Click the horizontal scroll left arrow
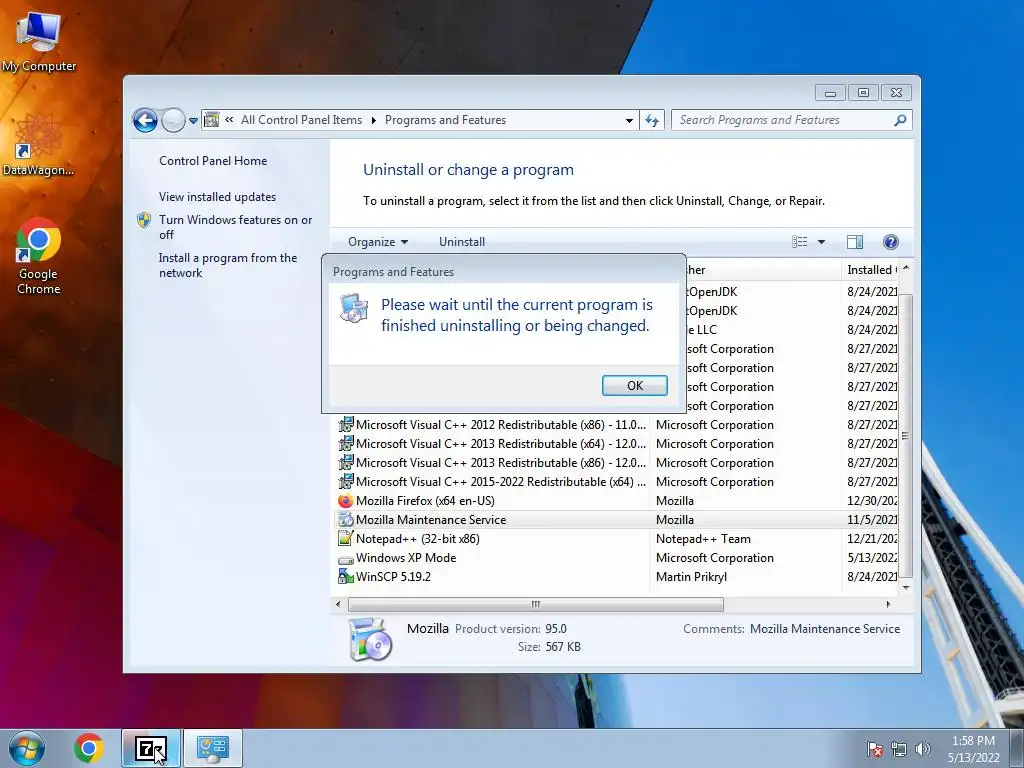The image size is (1024, 768). point(338,604)
